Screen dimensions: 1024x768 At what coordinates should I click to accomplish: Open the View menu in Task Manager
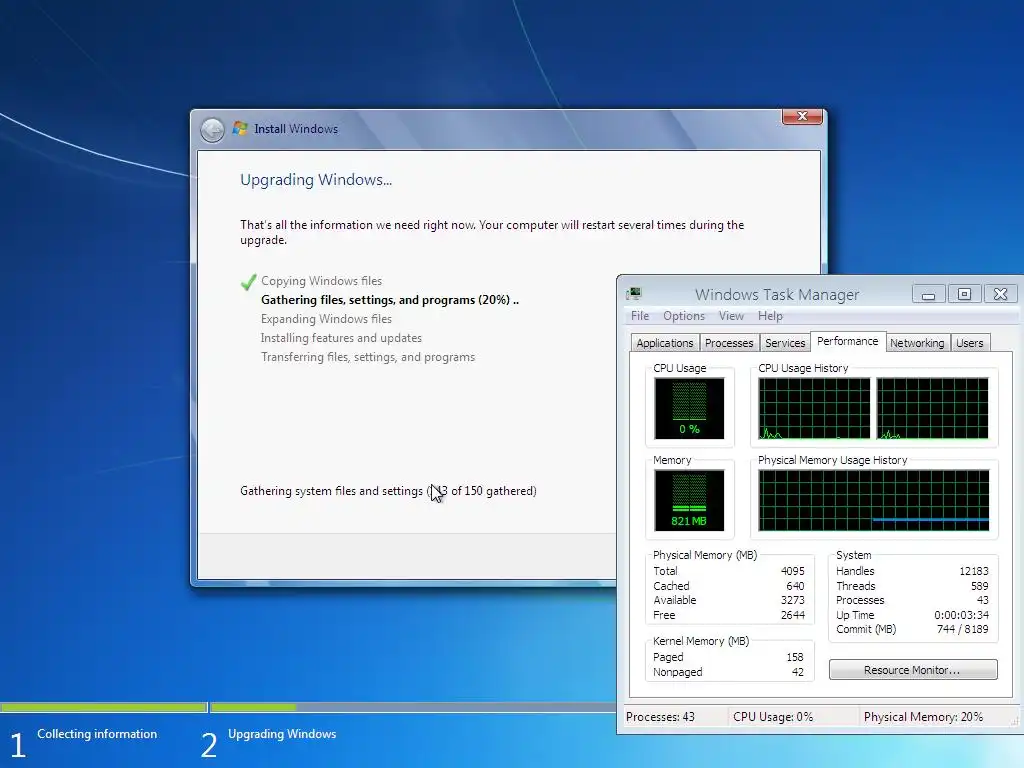[x=731, y=316]
